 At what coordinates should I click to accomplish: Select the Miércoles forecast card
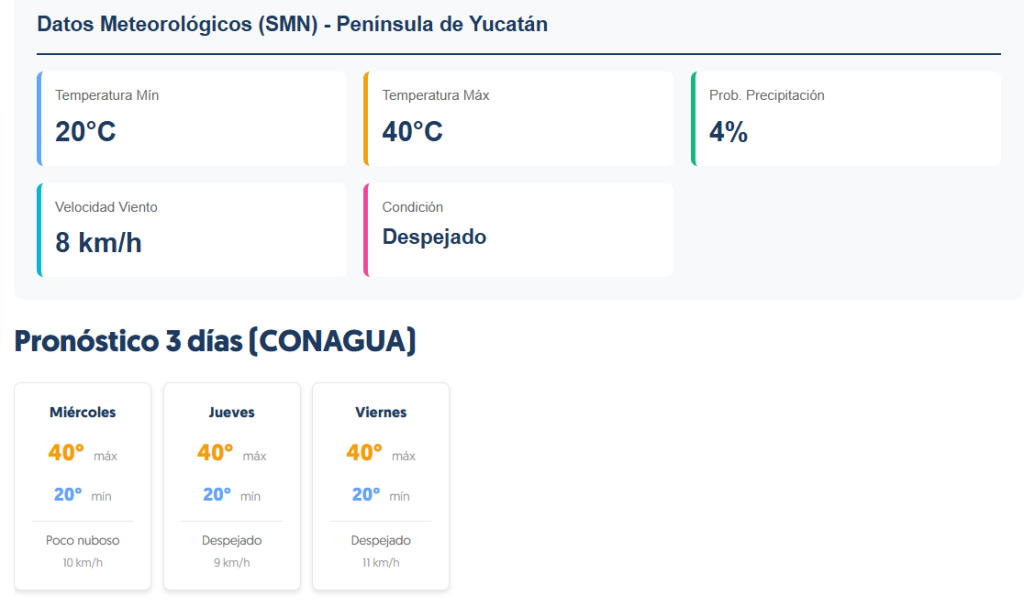pos(83,486)
